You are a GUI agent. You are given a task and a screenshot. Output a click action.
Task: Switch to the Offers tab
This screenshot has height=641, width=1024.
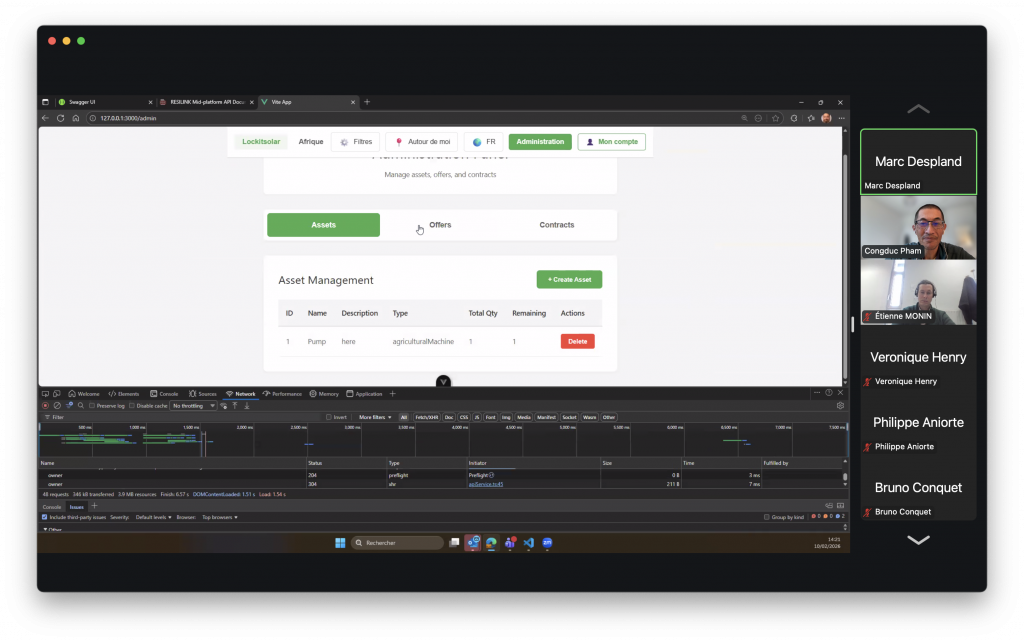440,225
